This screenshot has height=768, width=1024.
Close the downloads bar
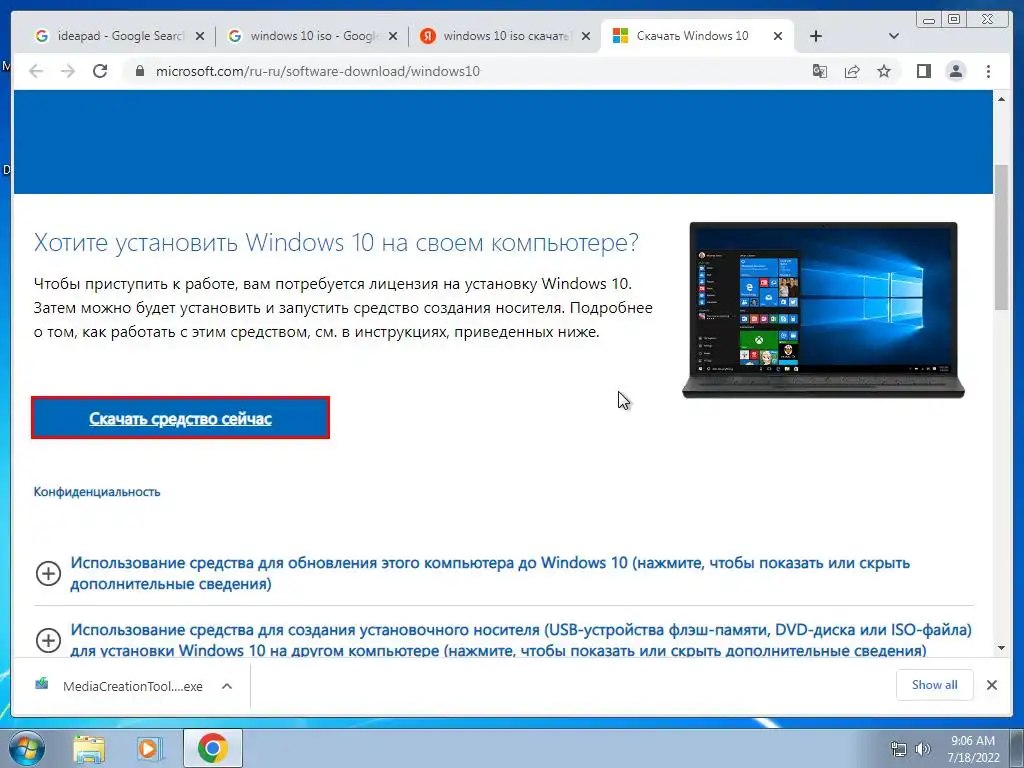(991, 685)
